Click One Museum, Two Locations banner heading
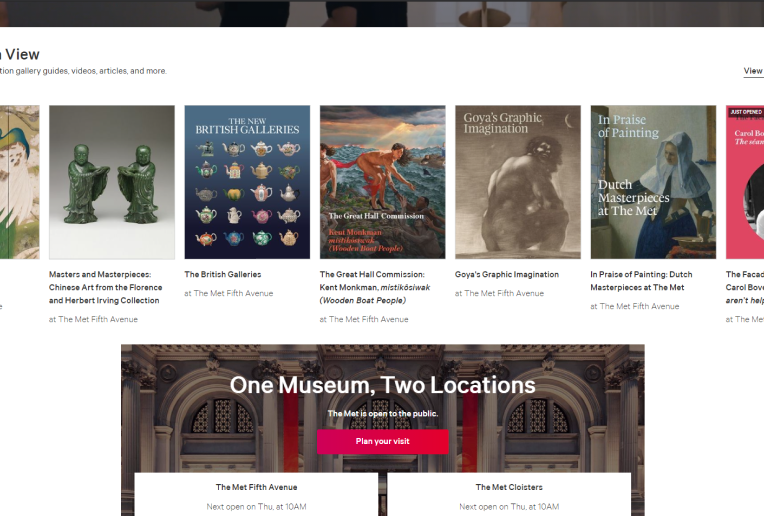Screen dimensions: 764x516 [x=382, y=385]
